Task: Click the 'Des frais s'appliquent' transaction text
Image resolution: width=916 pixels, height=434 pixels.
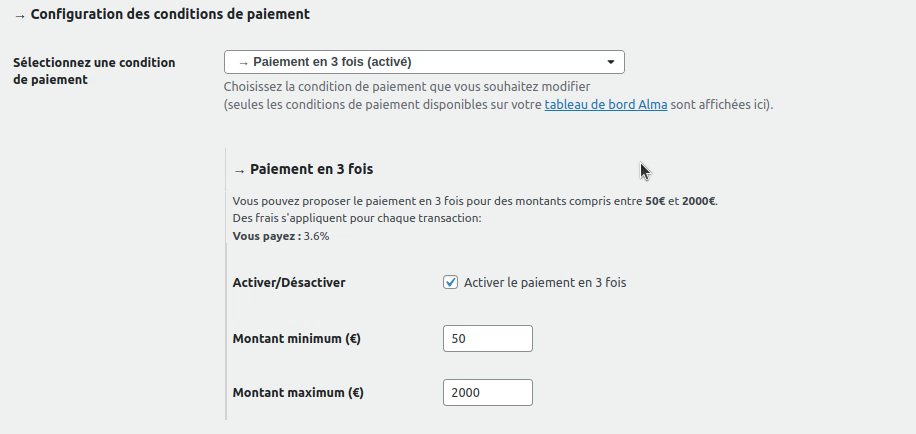Action: tap(357, 218)
